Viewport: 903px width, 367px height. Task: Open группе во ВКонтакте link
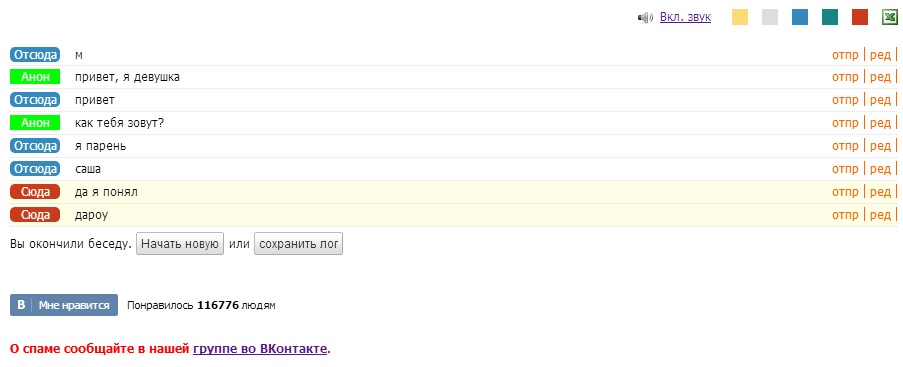coord(260,349)
